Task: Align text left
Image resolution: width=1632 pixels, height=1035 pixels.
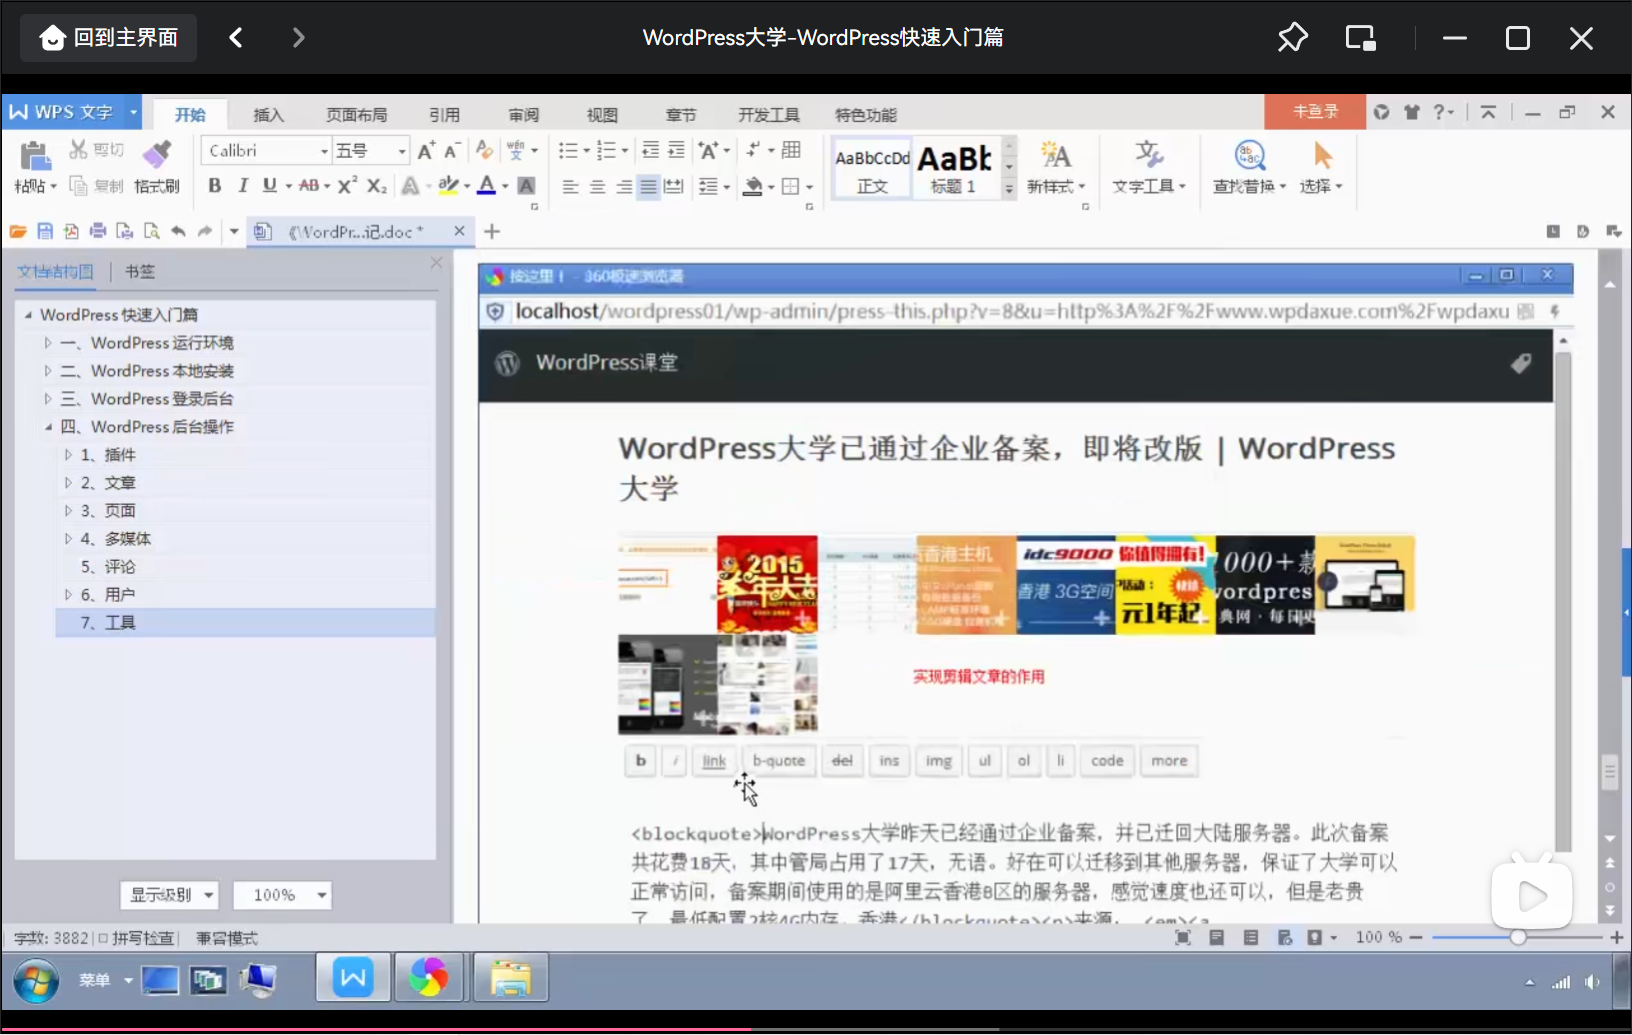Action: click(x=570, y=187)
